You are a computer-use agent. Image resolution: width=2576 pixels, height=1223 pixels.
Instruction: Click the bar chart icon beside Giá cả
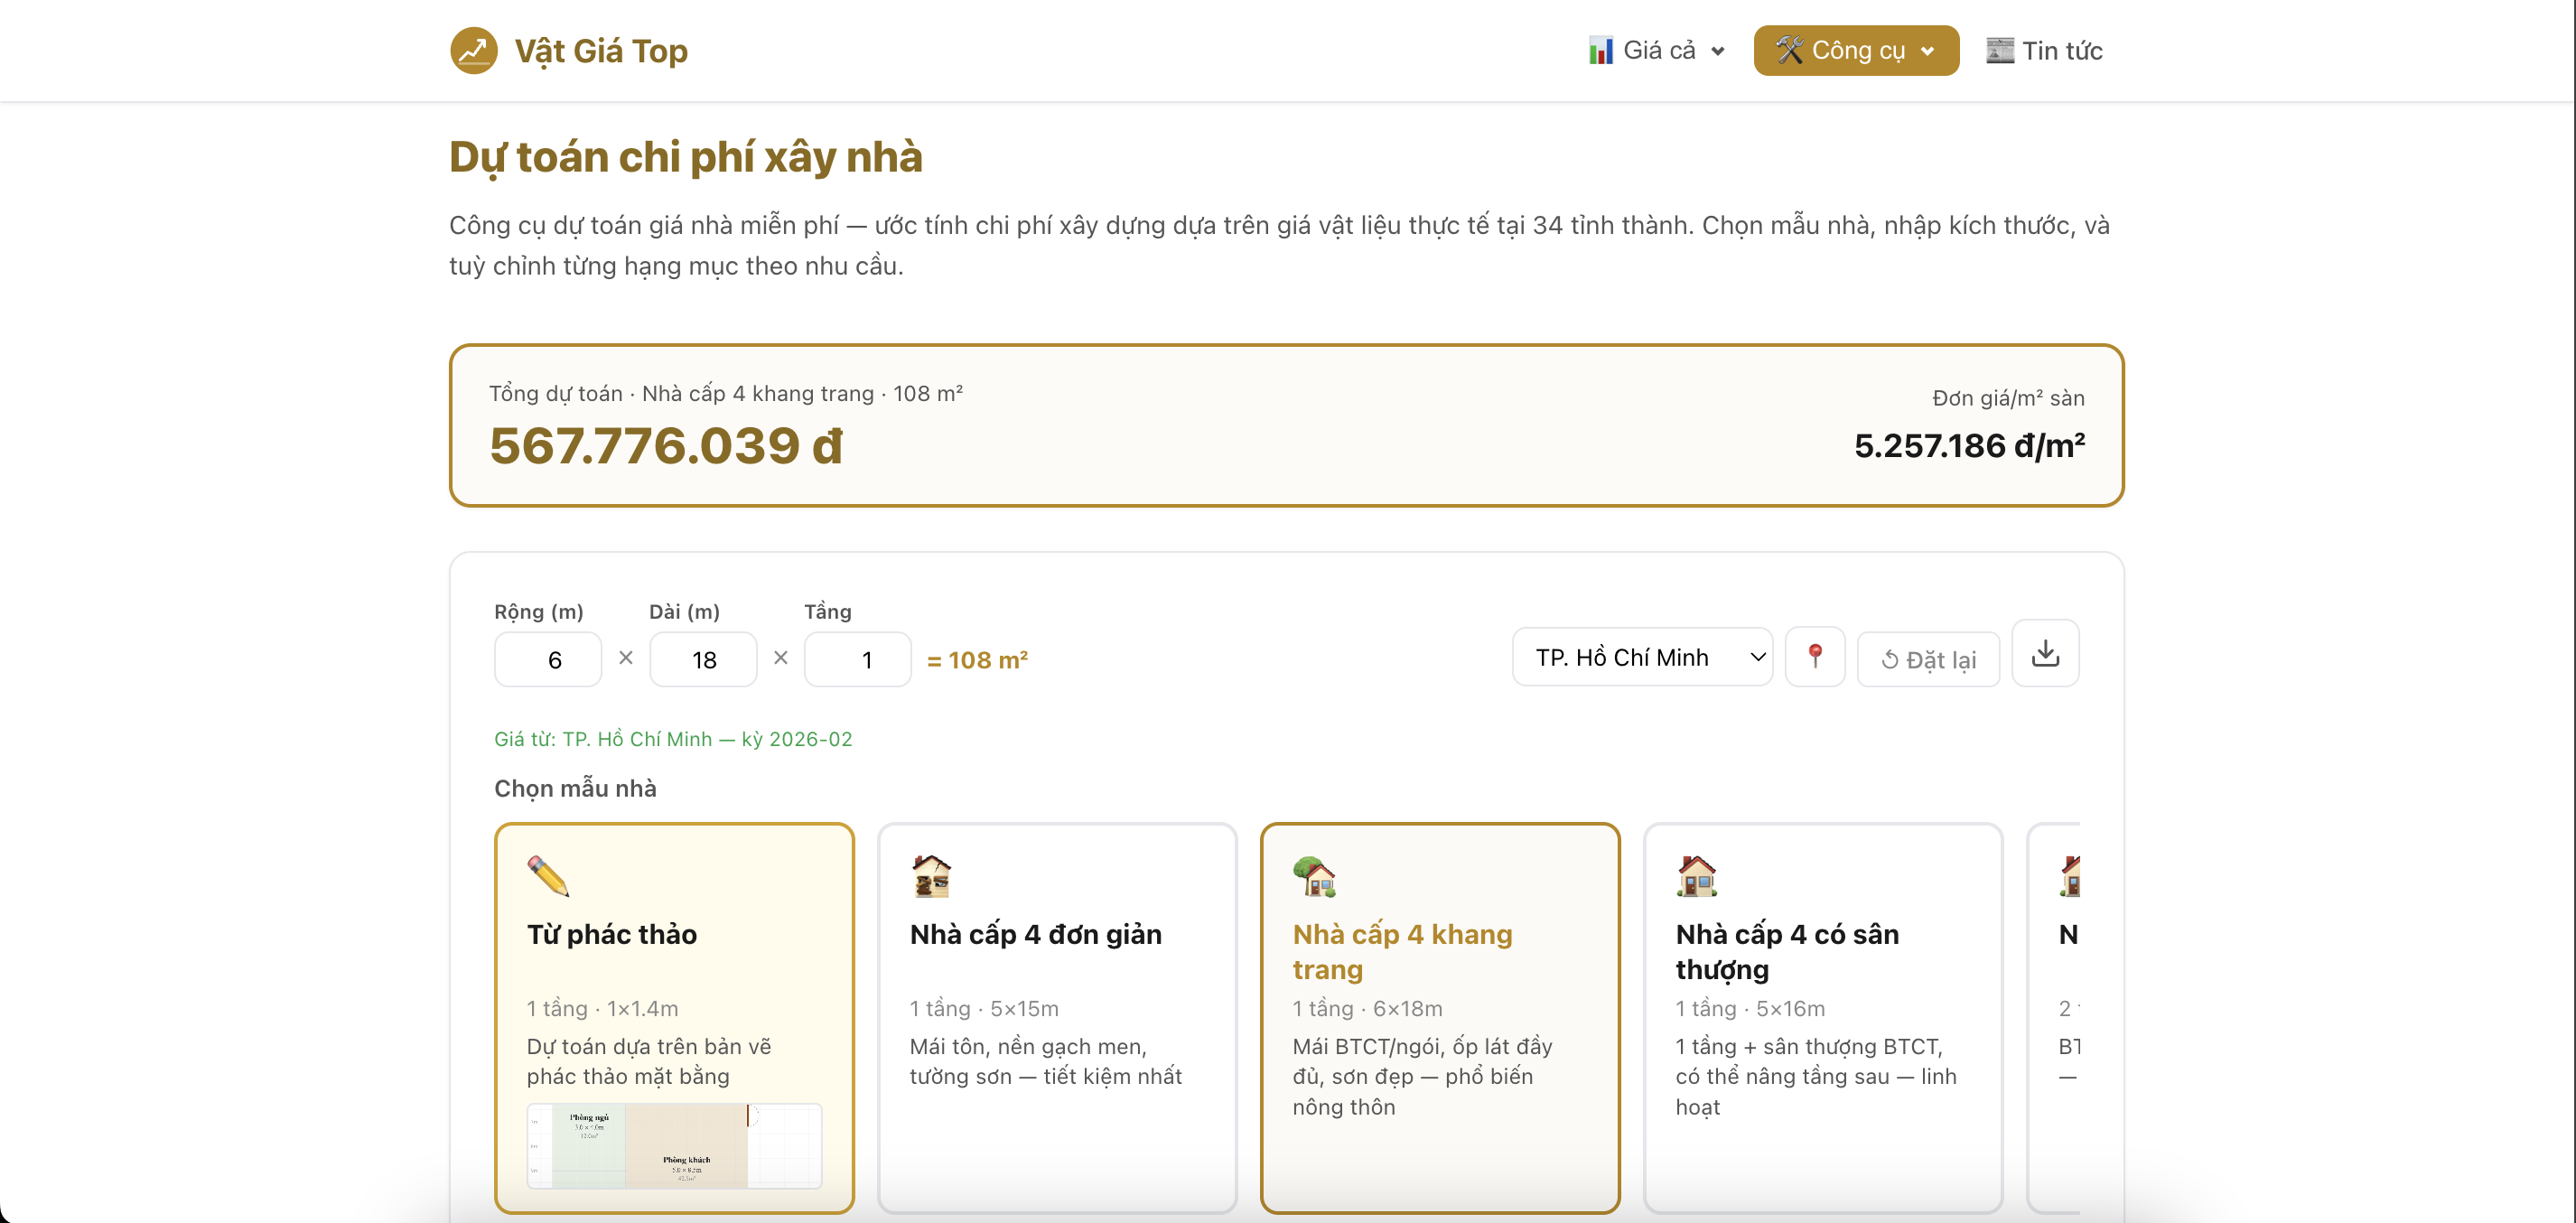[1600, 50]
